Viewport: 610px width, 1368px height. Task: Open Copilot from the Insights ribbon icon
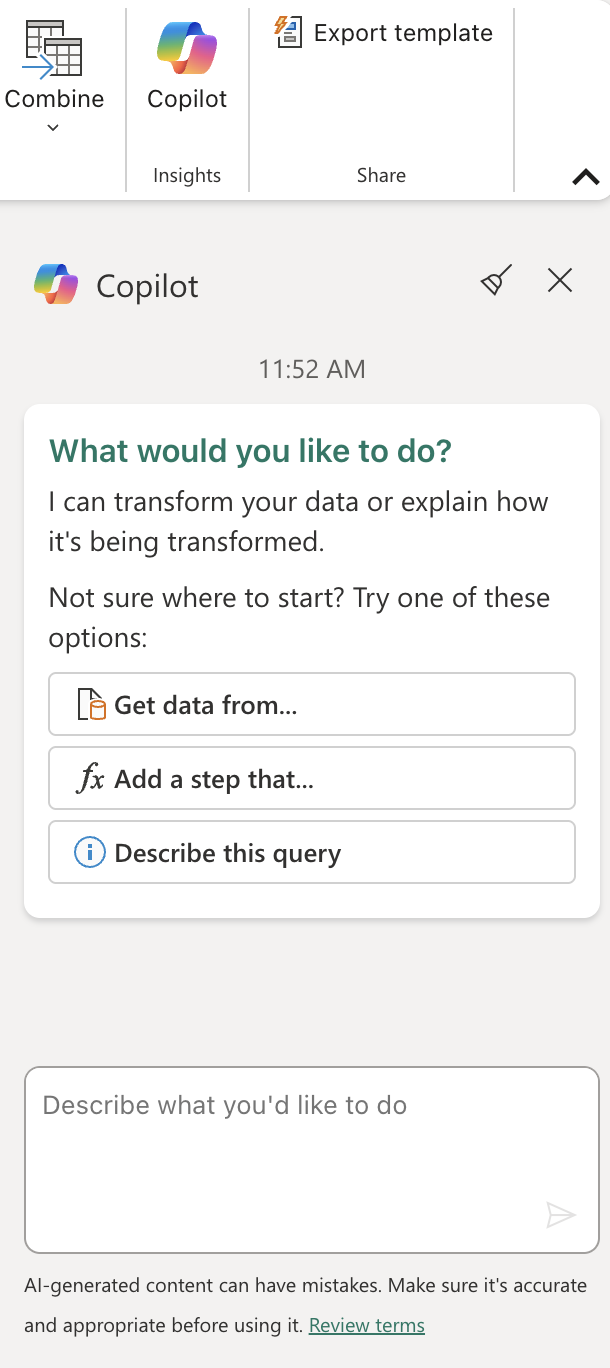pyautogui.click(x=187, y=47)
